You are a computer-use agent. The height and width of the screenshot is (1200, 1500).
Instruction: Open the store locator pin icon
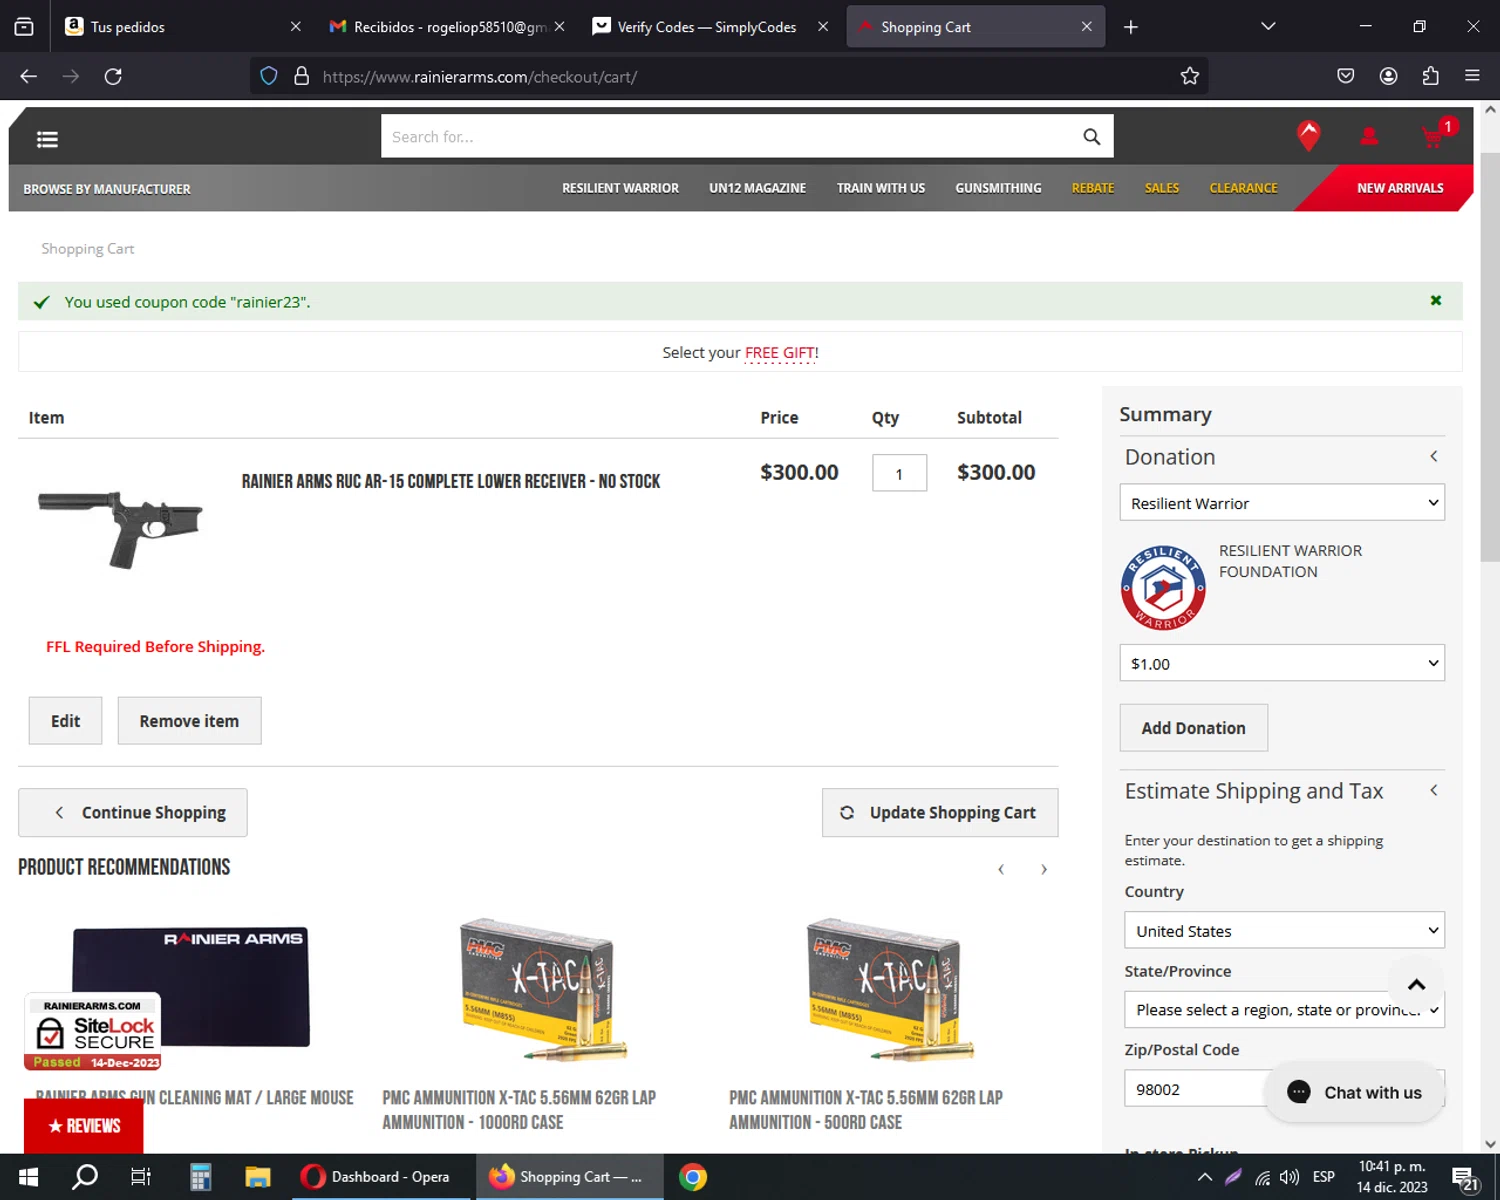(1308, 135)
